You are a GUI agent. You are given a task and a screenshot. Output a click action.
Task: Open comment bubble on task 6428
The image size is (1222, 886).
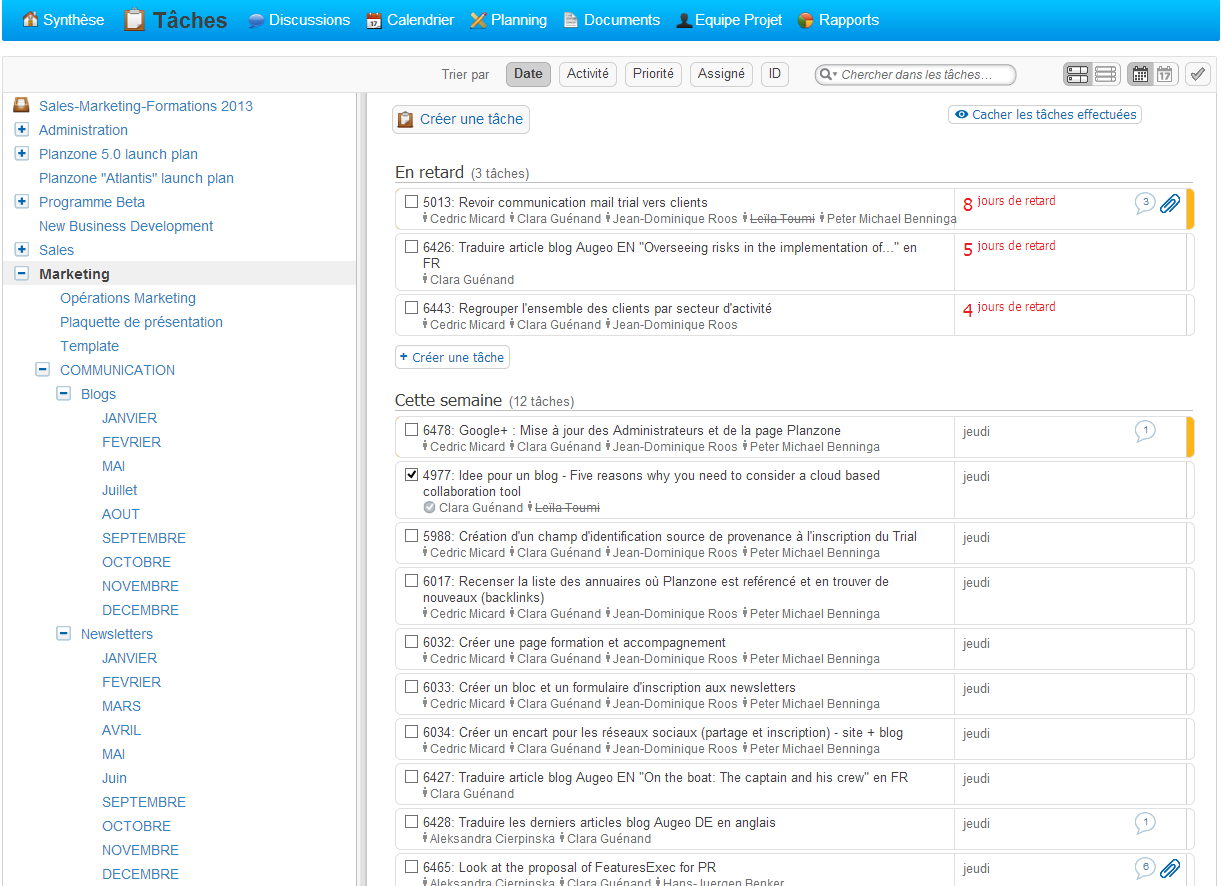pos(1145,823)
